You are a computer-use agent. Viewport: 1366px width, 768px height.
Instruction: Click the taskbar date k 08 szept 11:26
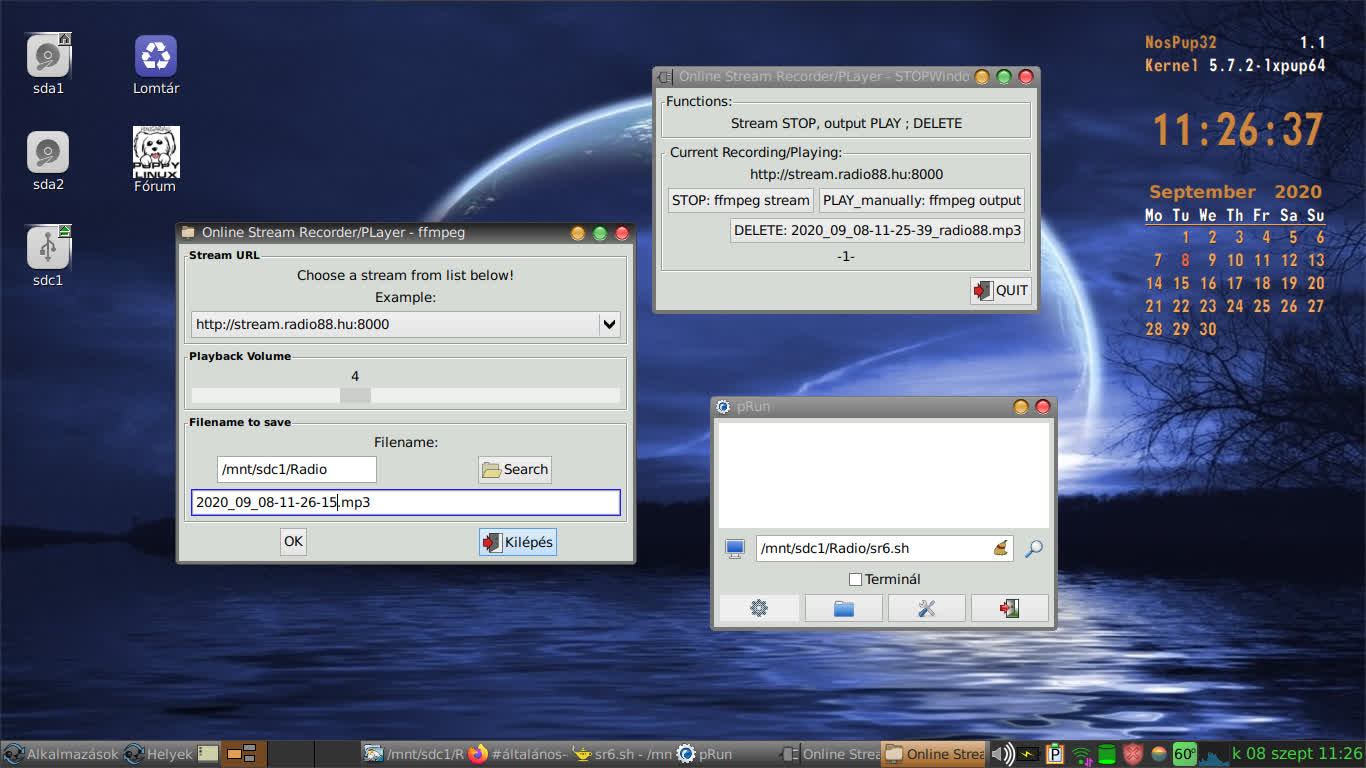click(x=1297, y=754)
